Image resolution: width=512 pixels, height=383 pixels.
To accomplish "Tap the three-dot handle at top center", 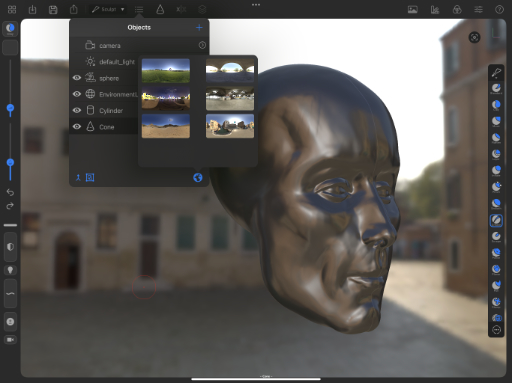I will (x=256, y=5).
